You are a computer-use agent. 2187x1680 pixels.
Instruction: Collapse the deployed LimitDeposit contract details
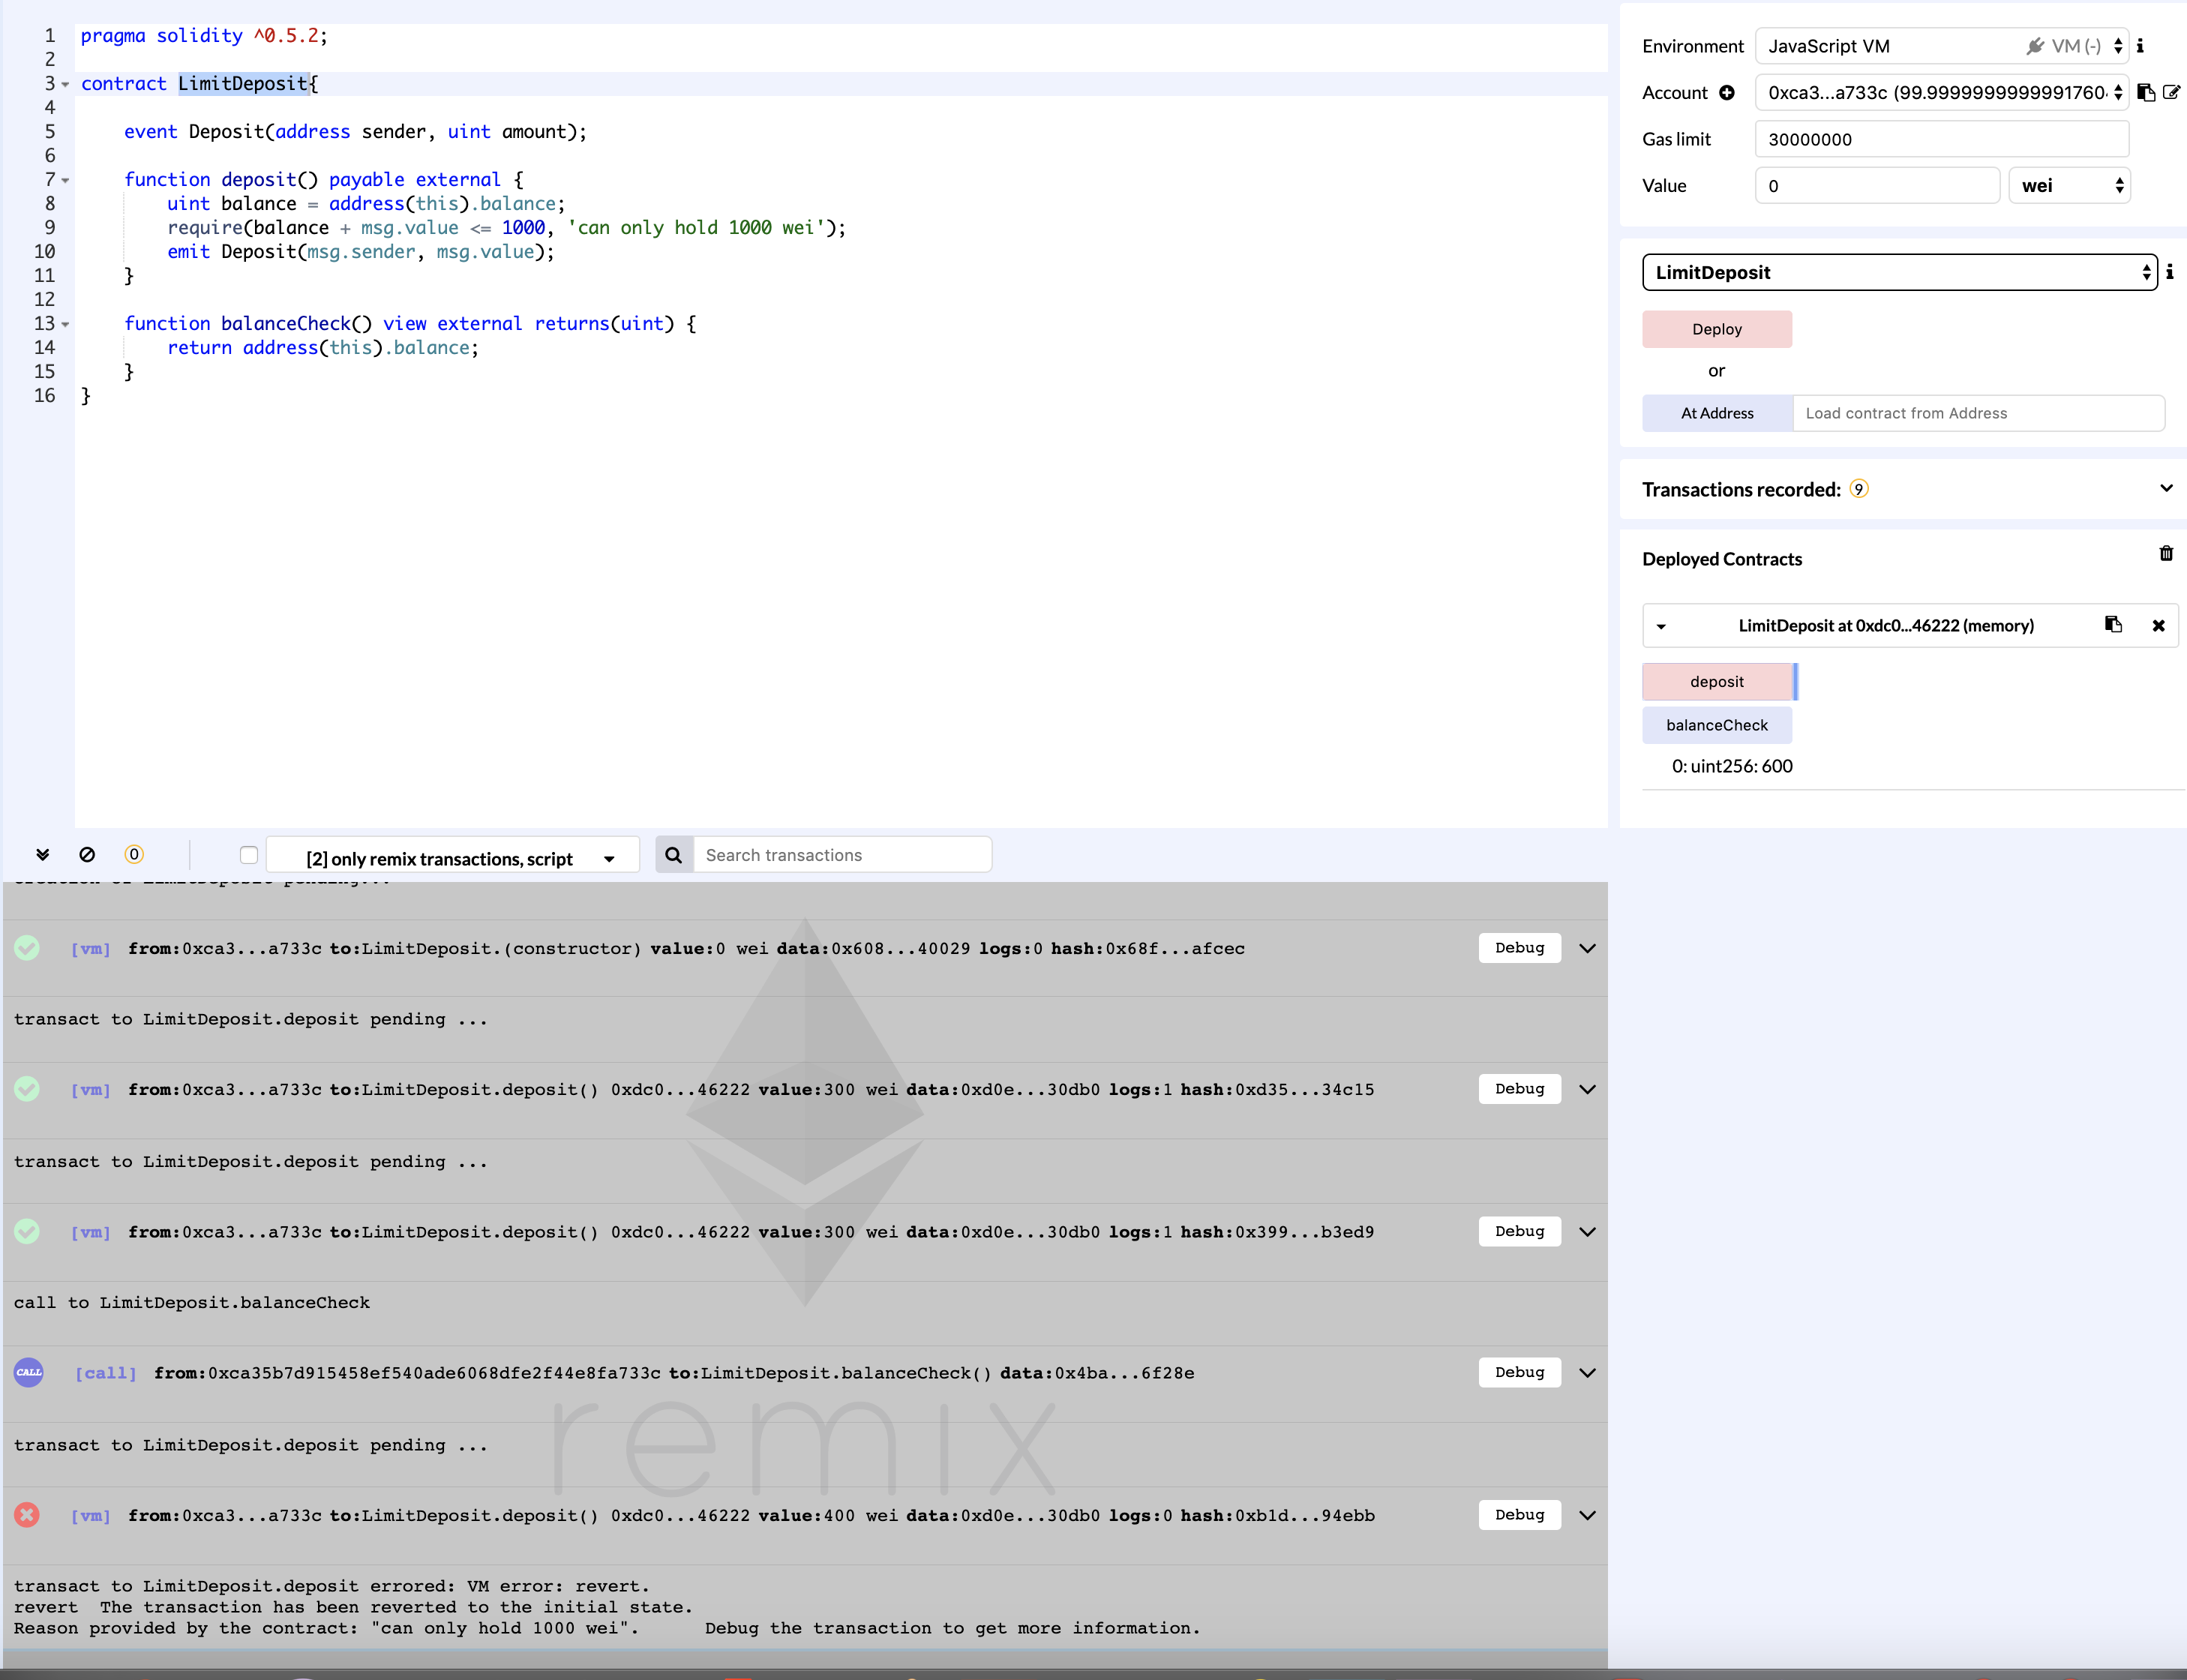(x=1663, y=625)
